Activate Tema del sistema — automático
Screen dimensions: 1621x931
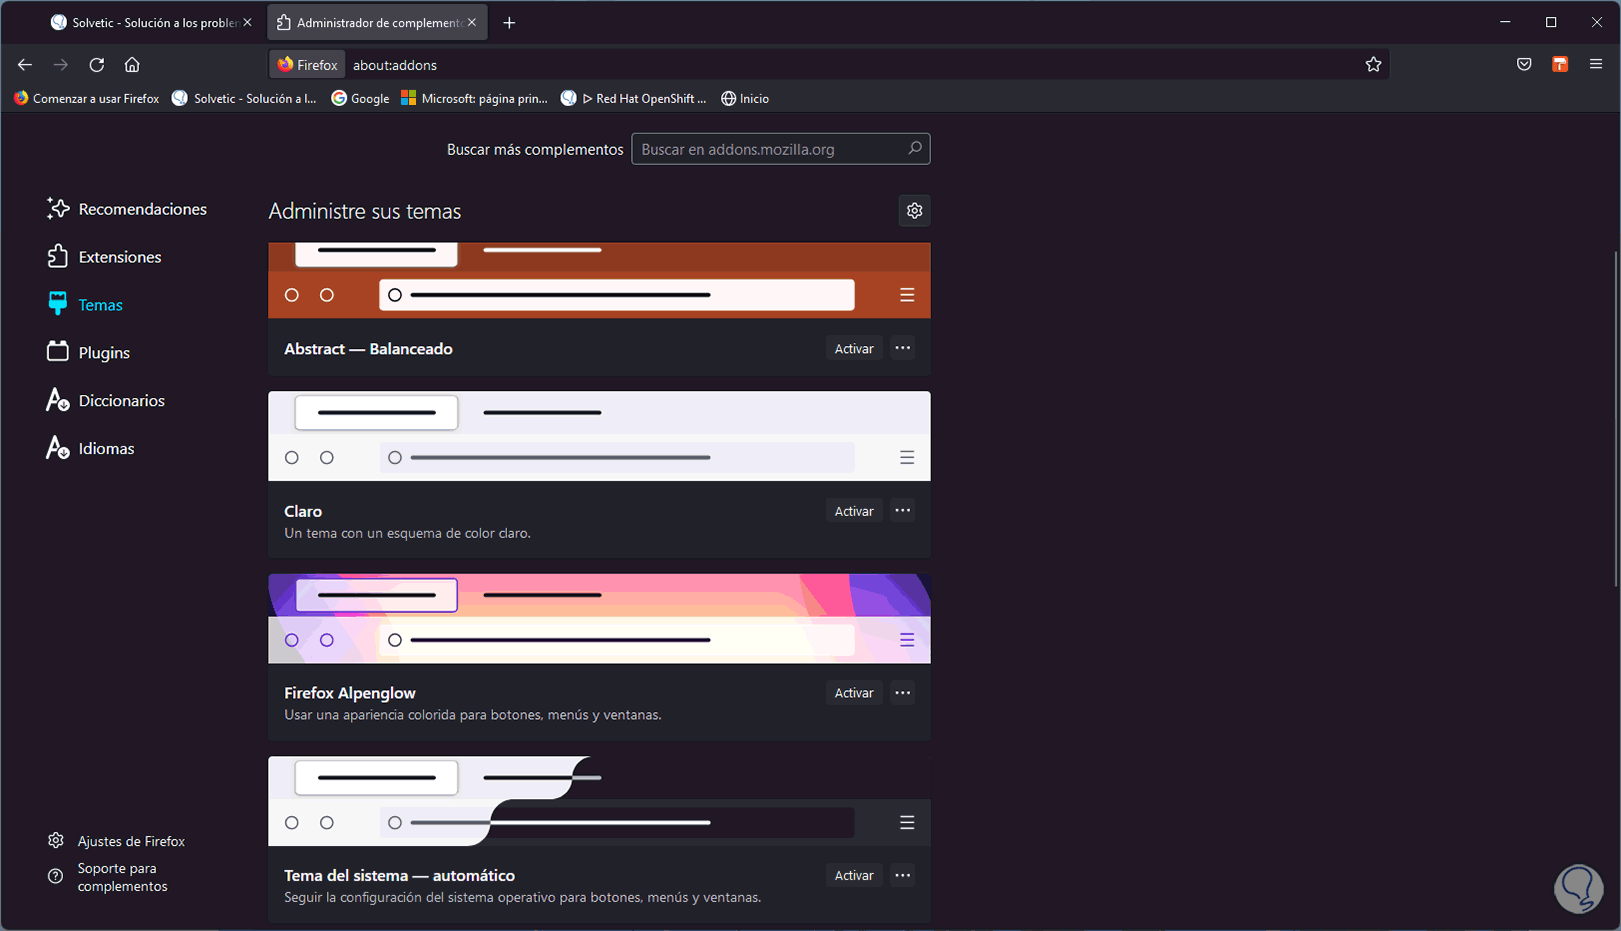click(854, 876)
